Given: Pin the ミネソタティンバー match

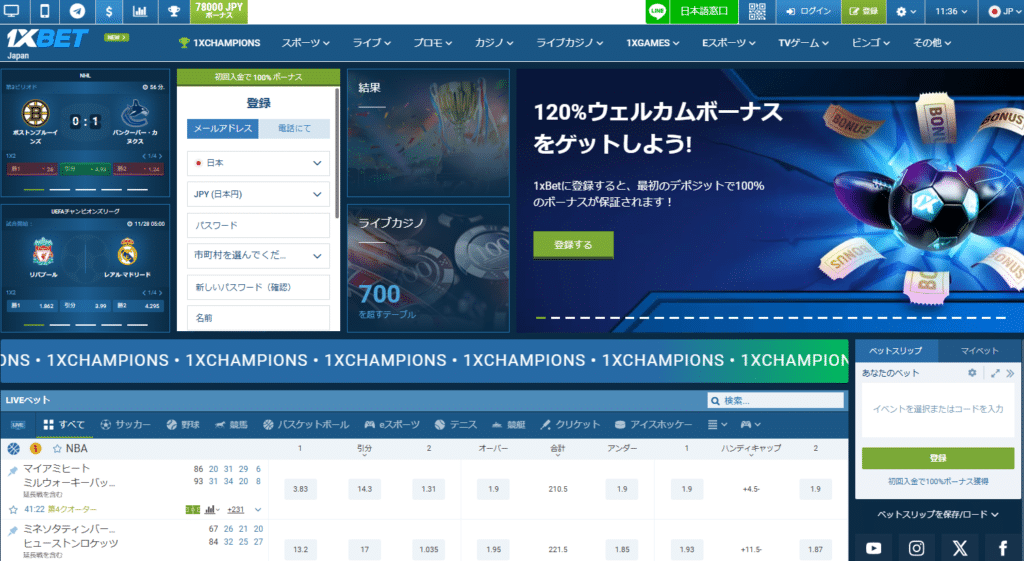Looking at the screenshot, I should point(12,531).
